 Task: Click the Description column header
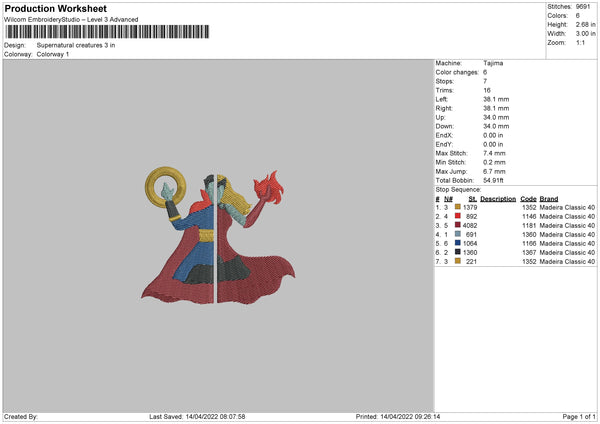click(x=499, y=198)
